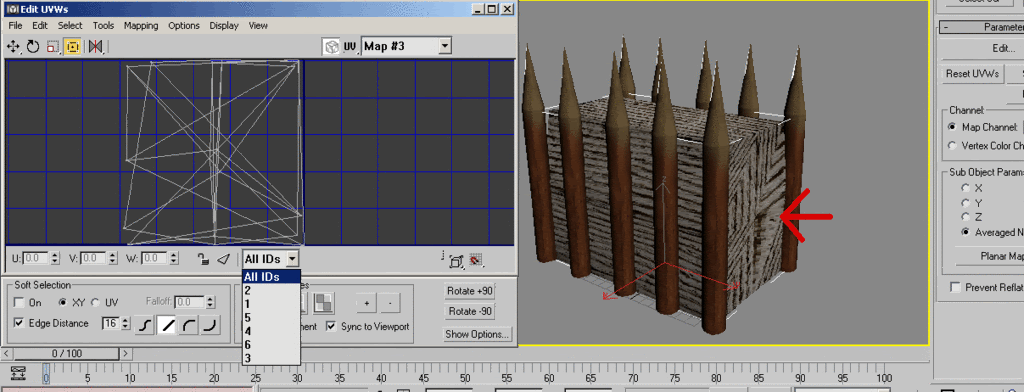
Task: Open the File menu
Action: tap(16, 25)
